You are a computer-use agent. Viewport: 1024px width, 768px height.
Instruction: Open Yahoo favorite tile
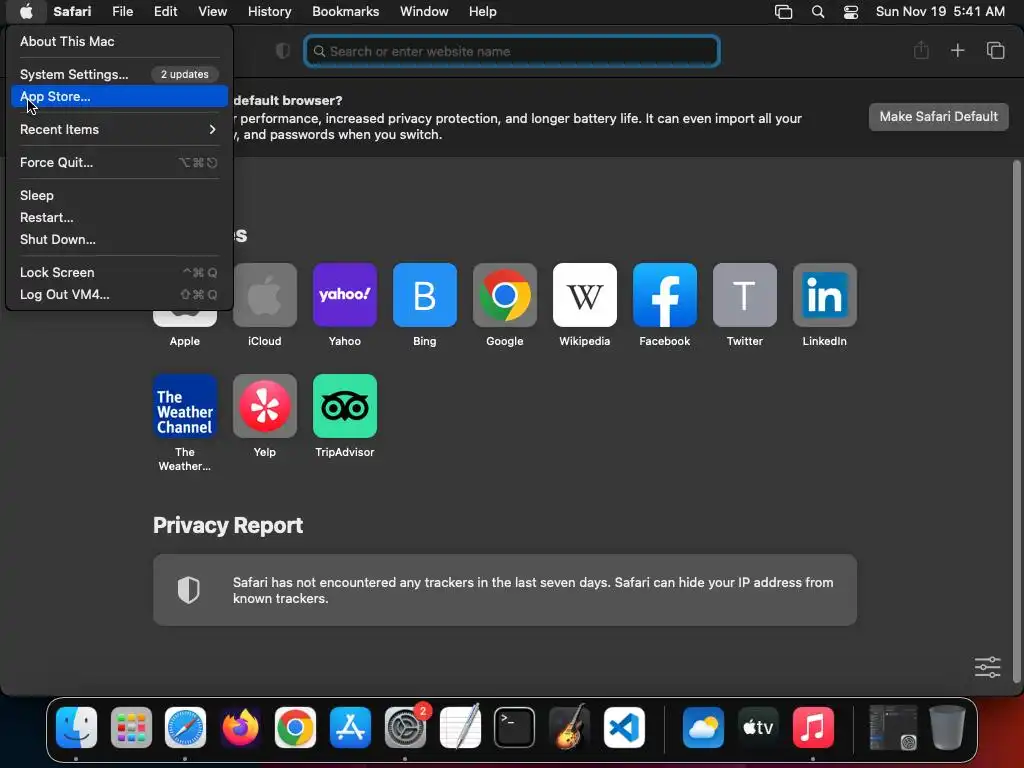[345, 295]
